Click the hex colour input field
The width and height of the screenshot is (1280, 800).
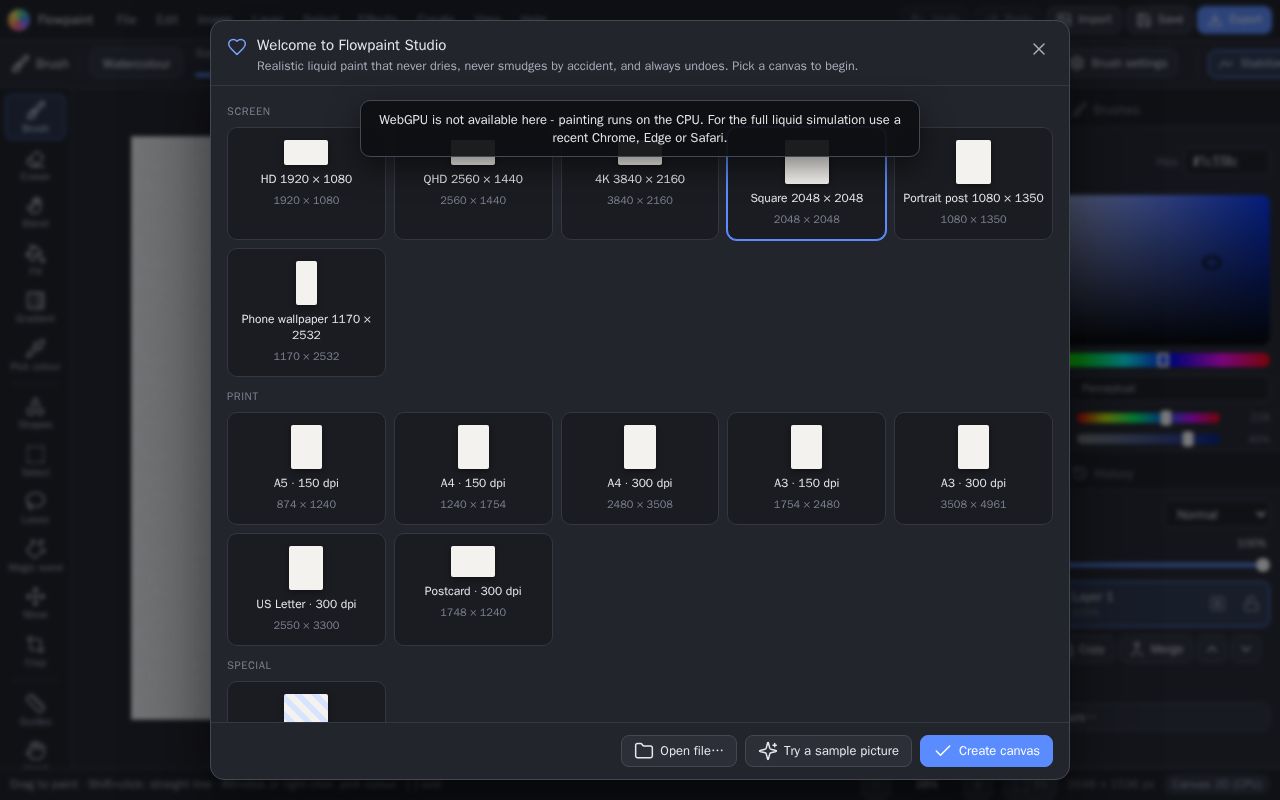tap(1227, 161)
